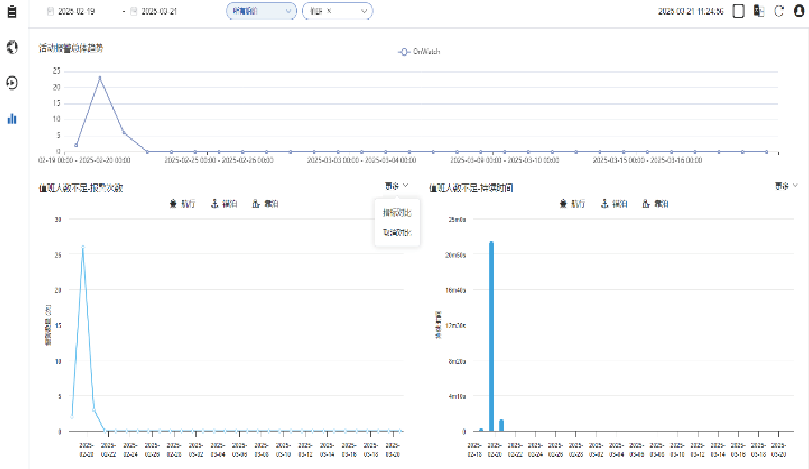Open the hamburger menu icon in the sidebar

click(12, 11)
